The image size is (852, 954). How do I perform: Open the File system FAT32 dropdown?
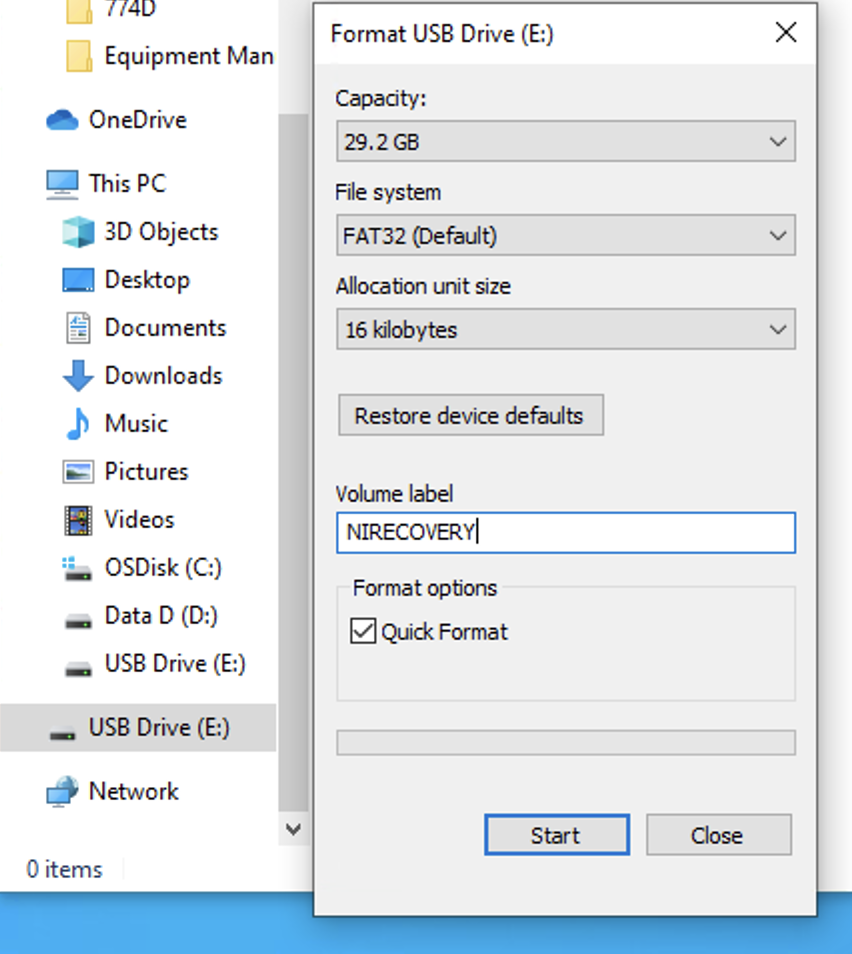click(x=565, y=237)
